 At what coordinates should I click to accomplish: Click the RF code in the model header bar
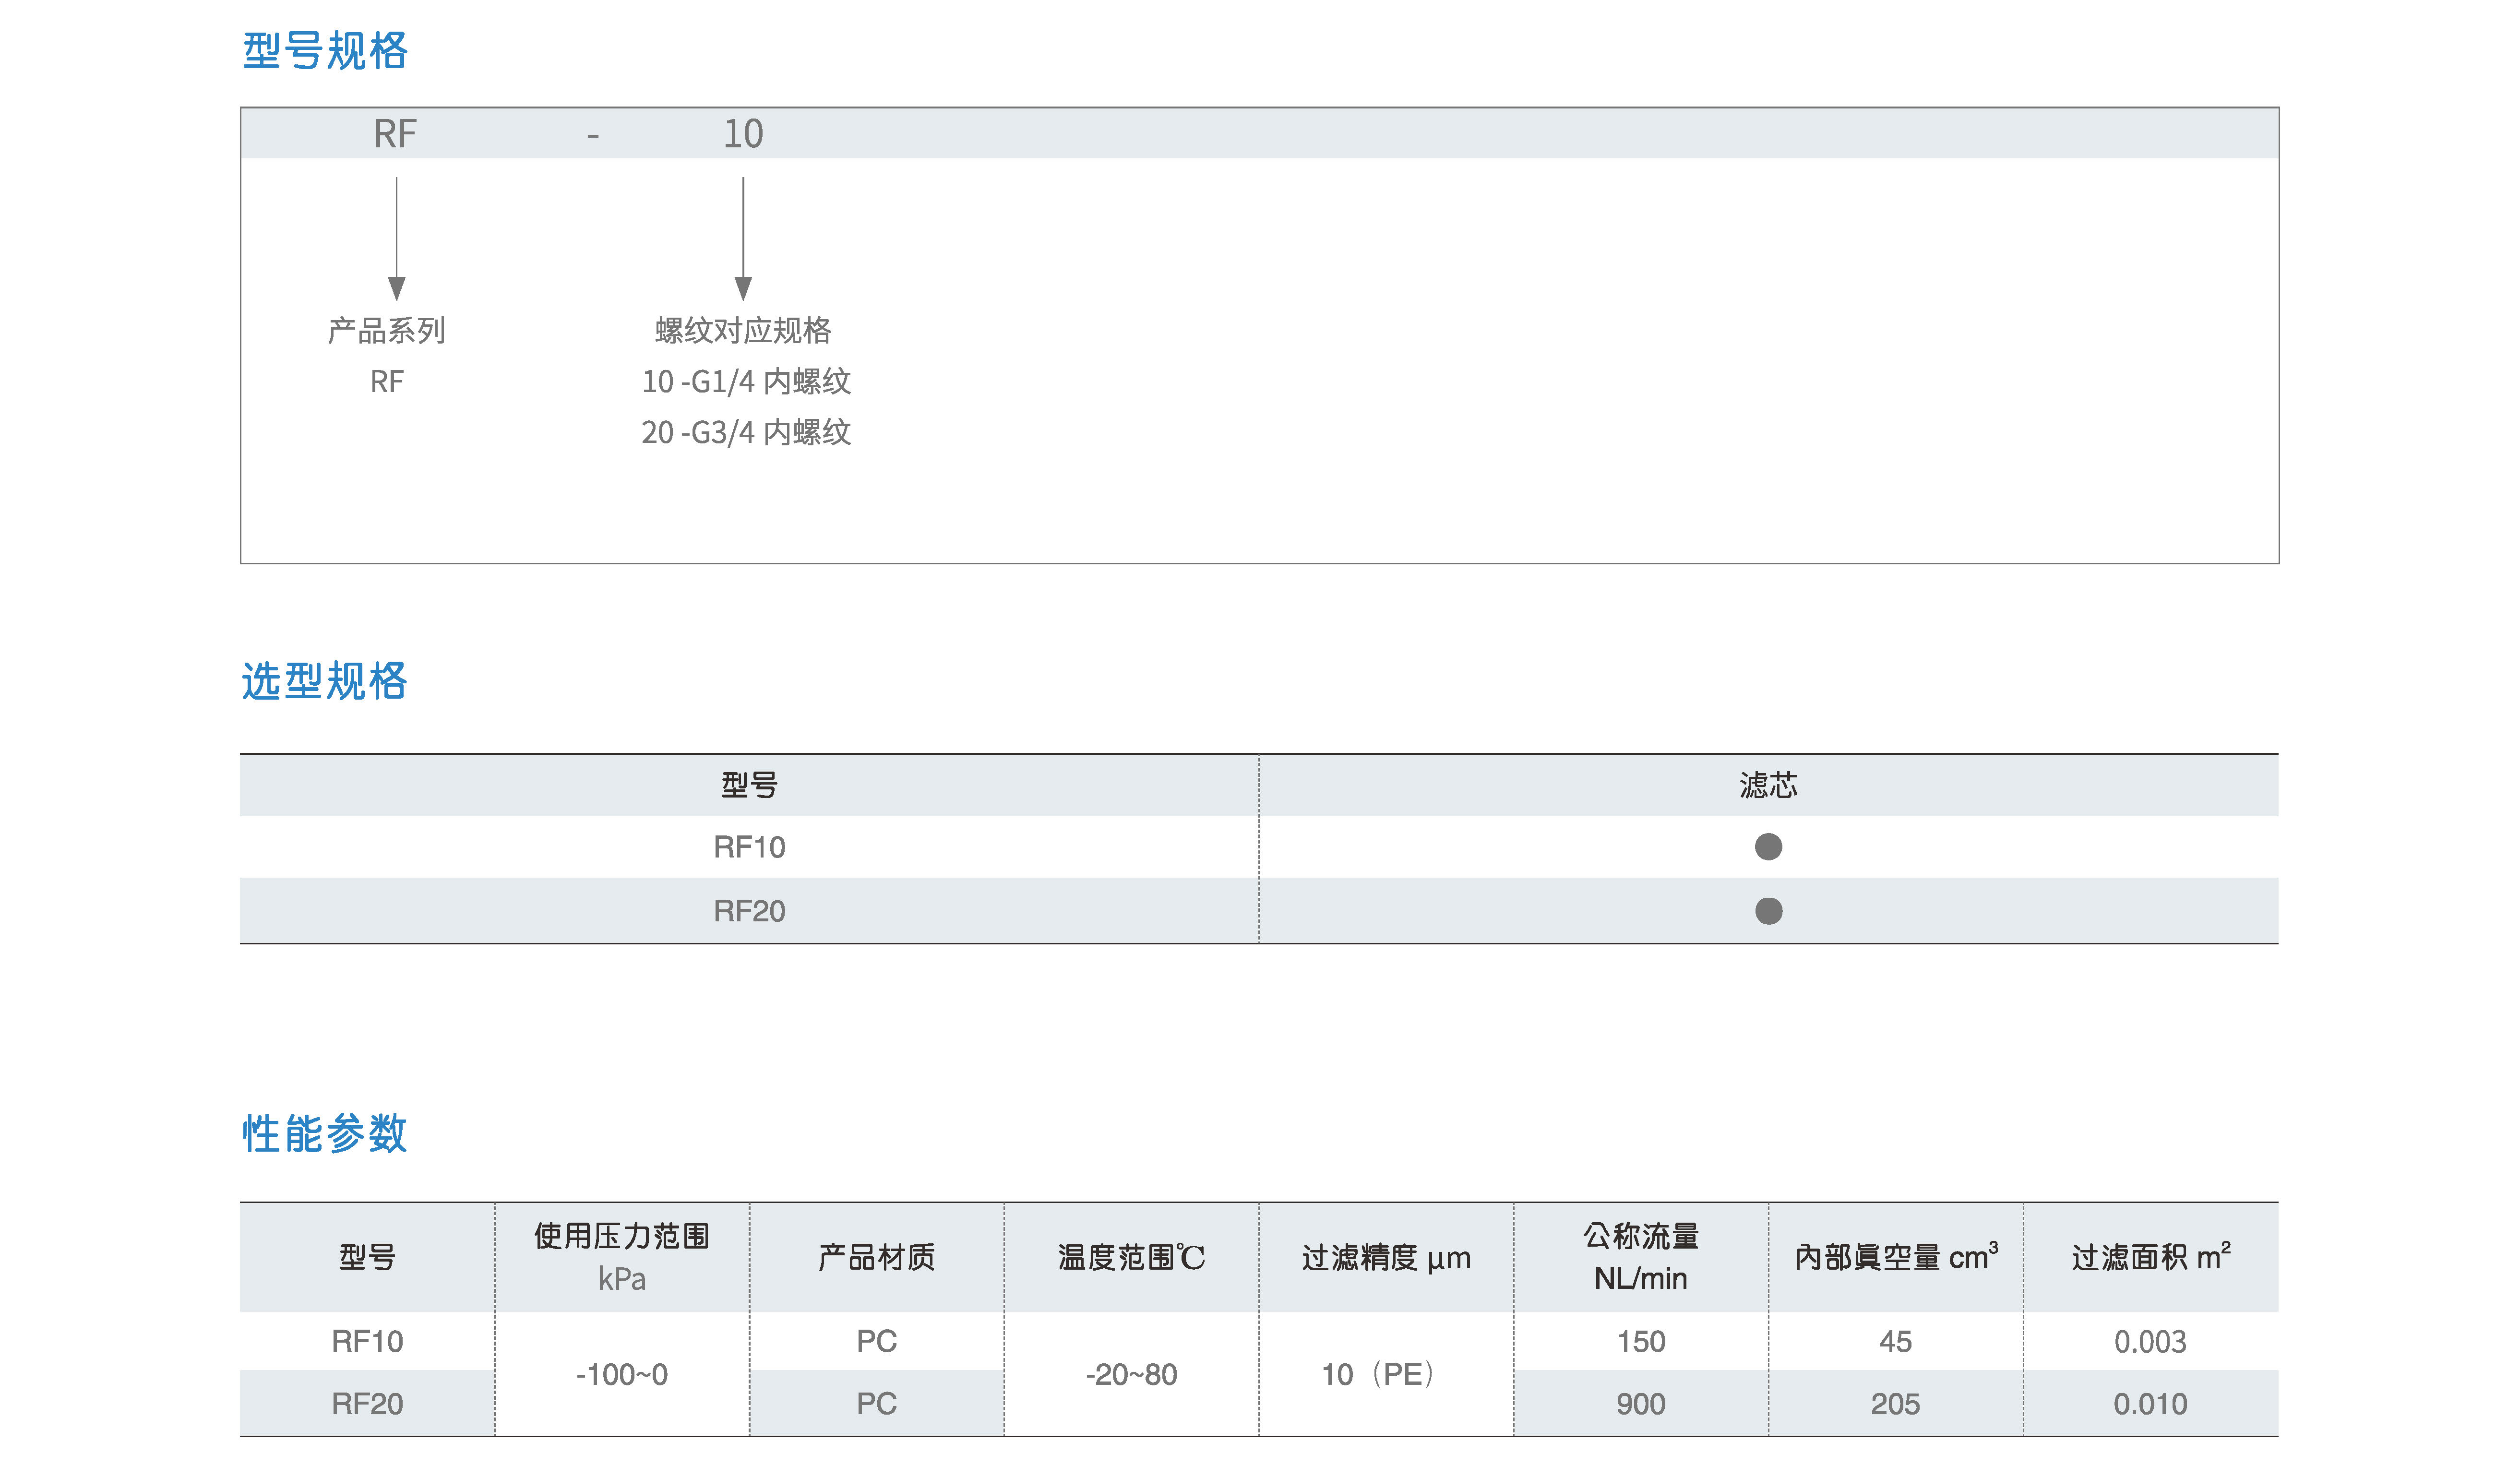pyautogui.click(x=395, y=134)
